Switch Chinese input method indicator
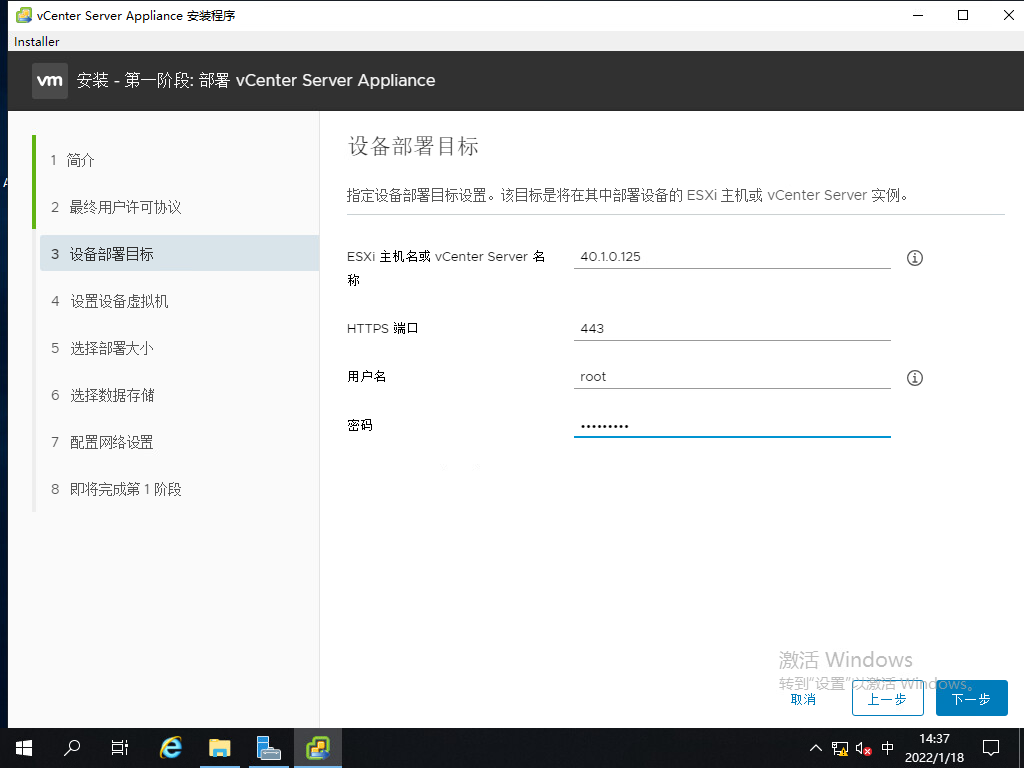 point(888,748)
